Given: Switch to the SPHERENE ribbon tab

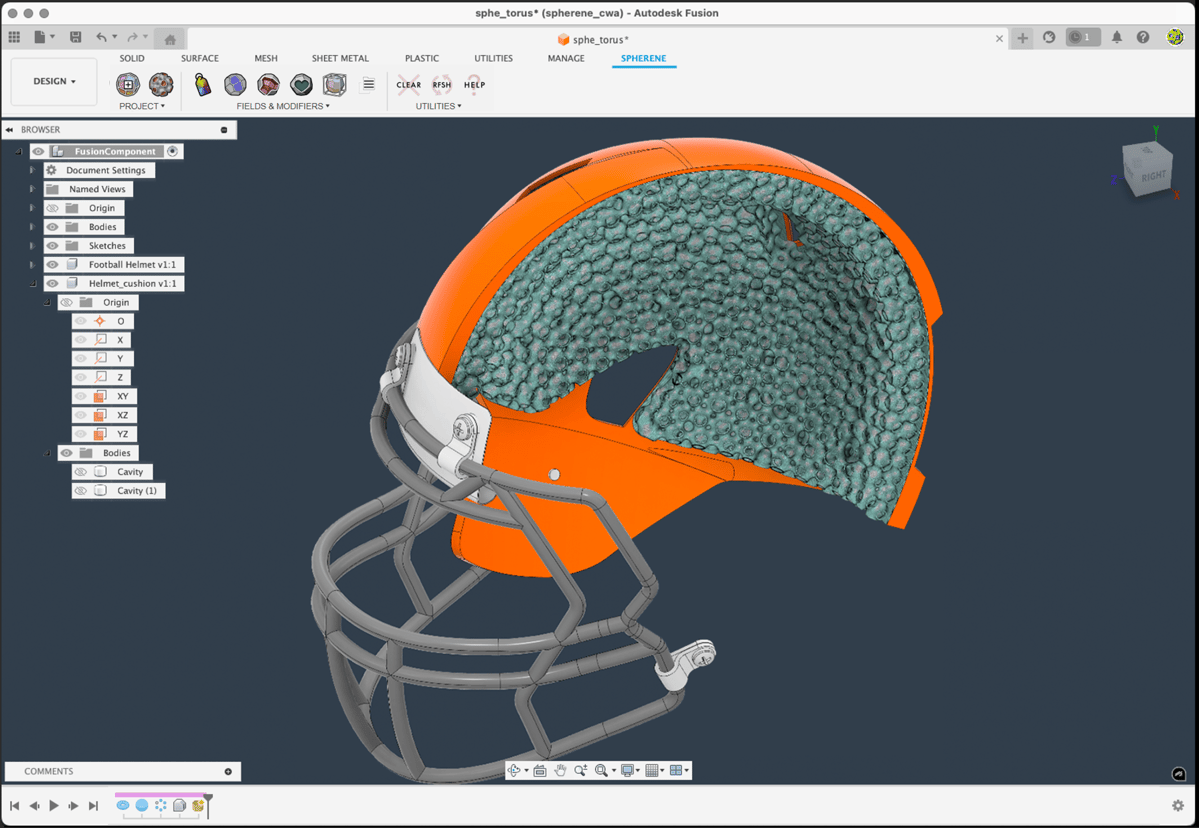Looking at the screenshot, I should 643,58.
